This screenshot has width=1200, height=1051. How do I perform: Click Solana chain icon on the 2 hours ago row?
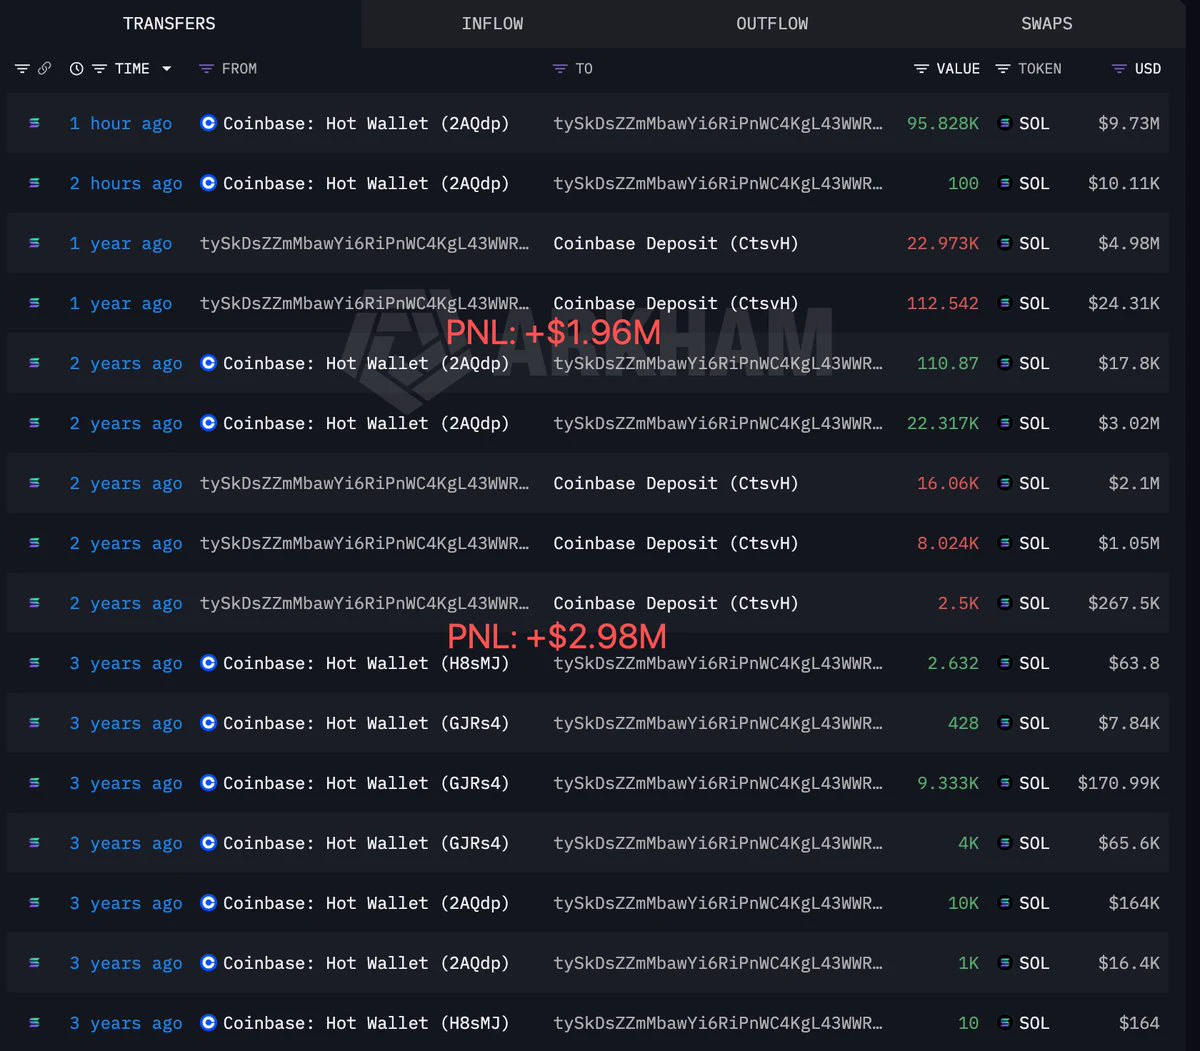tap(35, 183)
